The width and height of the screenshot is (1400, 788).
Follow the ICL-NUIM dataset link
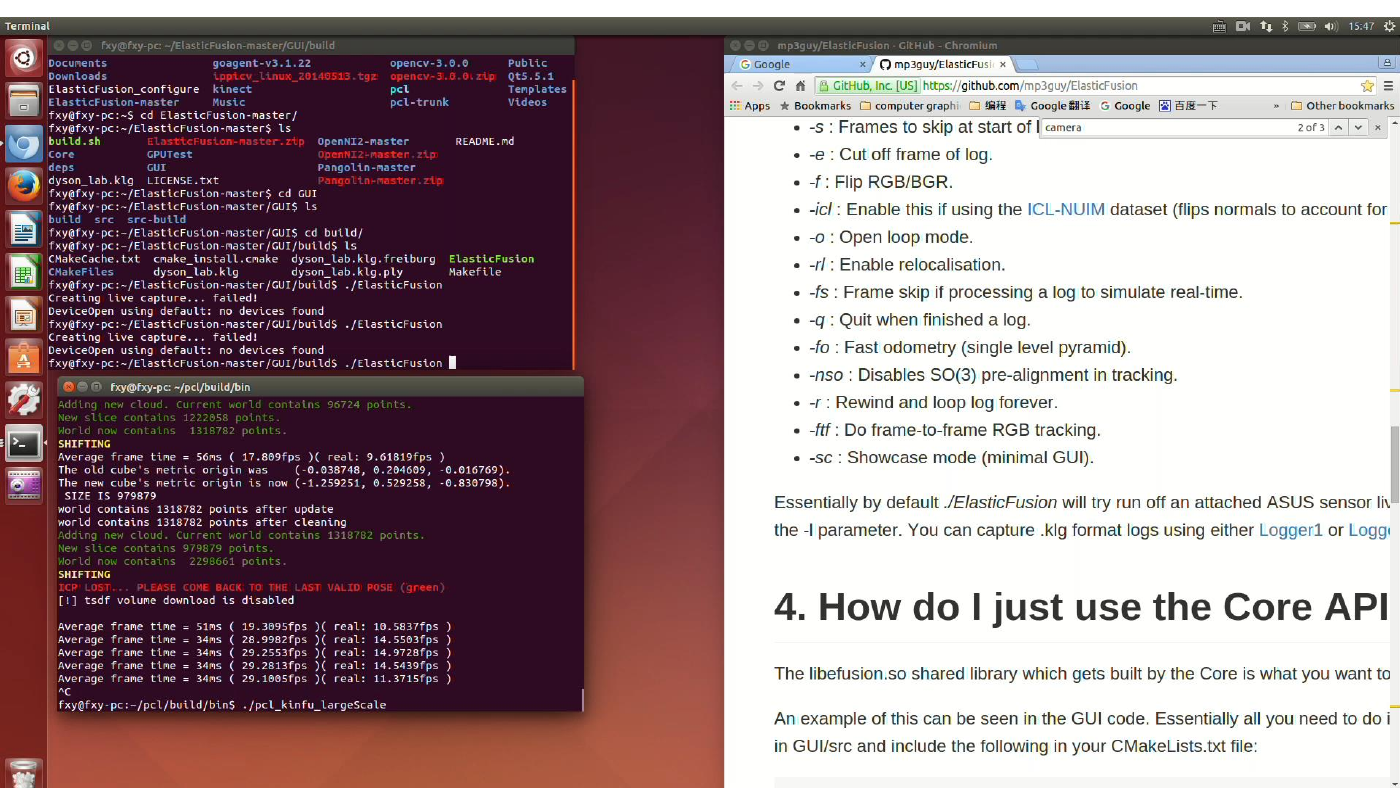pos(1065,209)
